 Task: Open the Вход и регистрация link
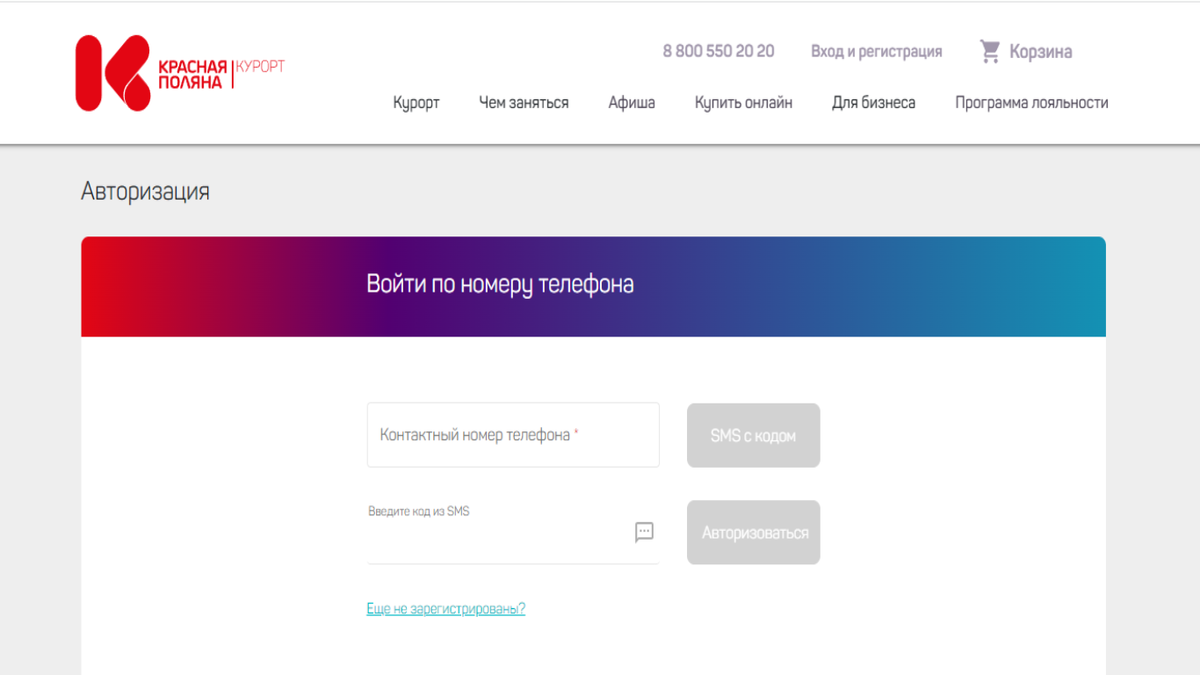(877, 51)
